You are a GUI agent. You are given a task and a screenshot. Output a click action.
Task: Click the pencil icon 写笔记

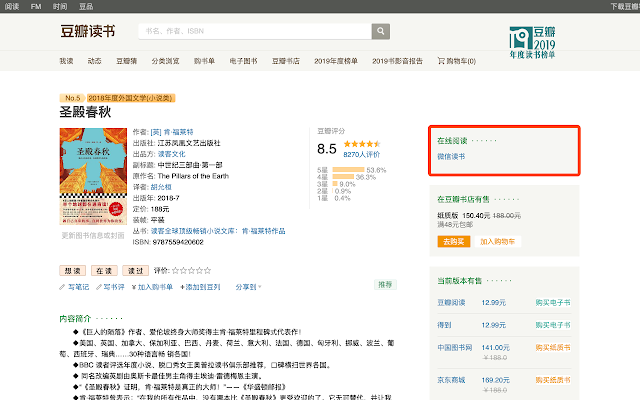click(64, 286)
